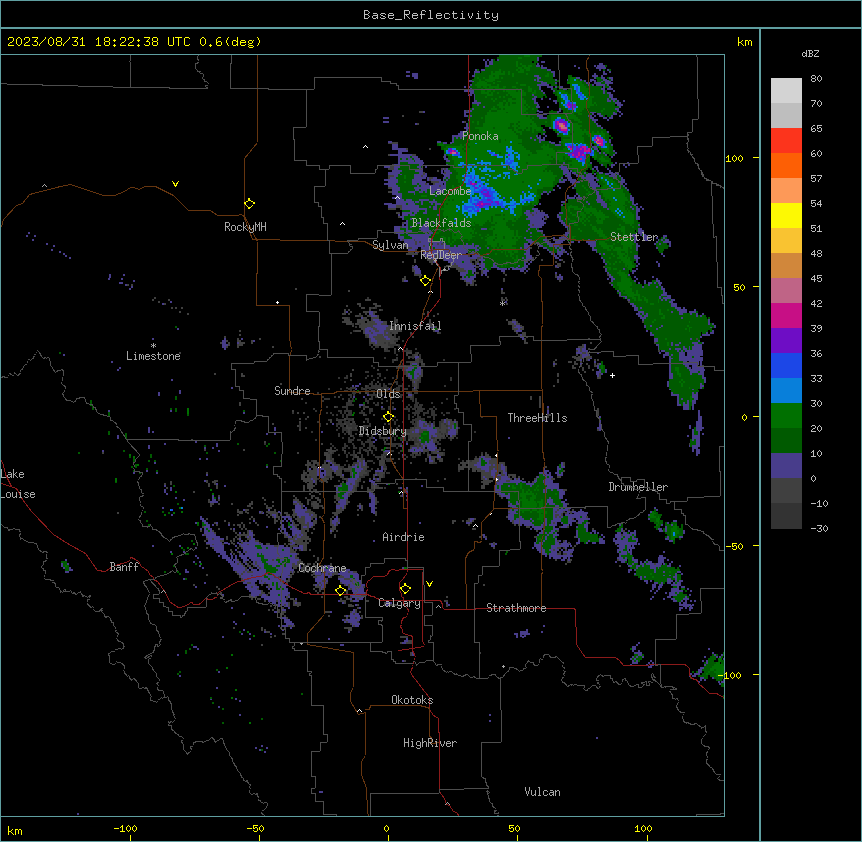Screen dimensions: 862x842
Task: Click the red 60-65 dBZ legend swatch
Action: (786, 141)
